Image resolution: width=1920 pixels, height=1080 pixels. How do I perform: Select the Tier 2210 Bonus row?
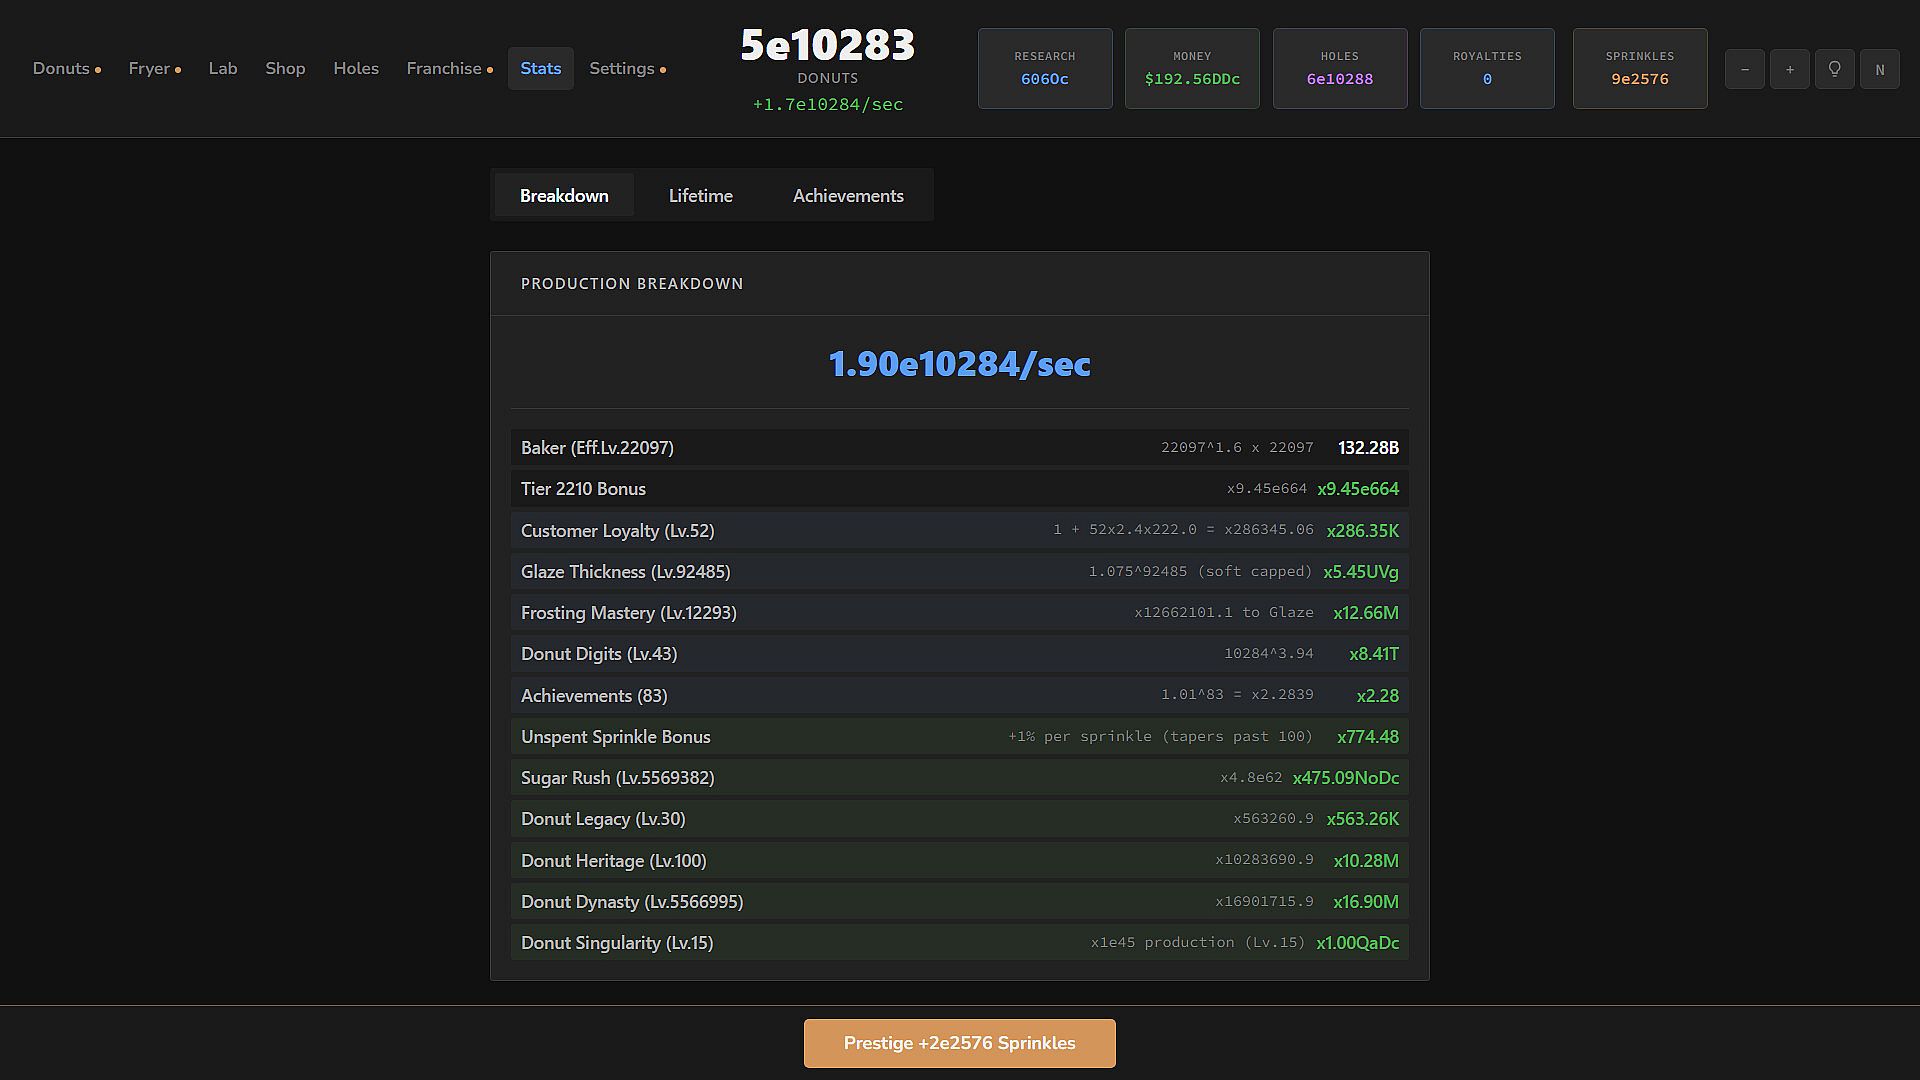point(960,489)
